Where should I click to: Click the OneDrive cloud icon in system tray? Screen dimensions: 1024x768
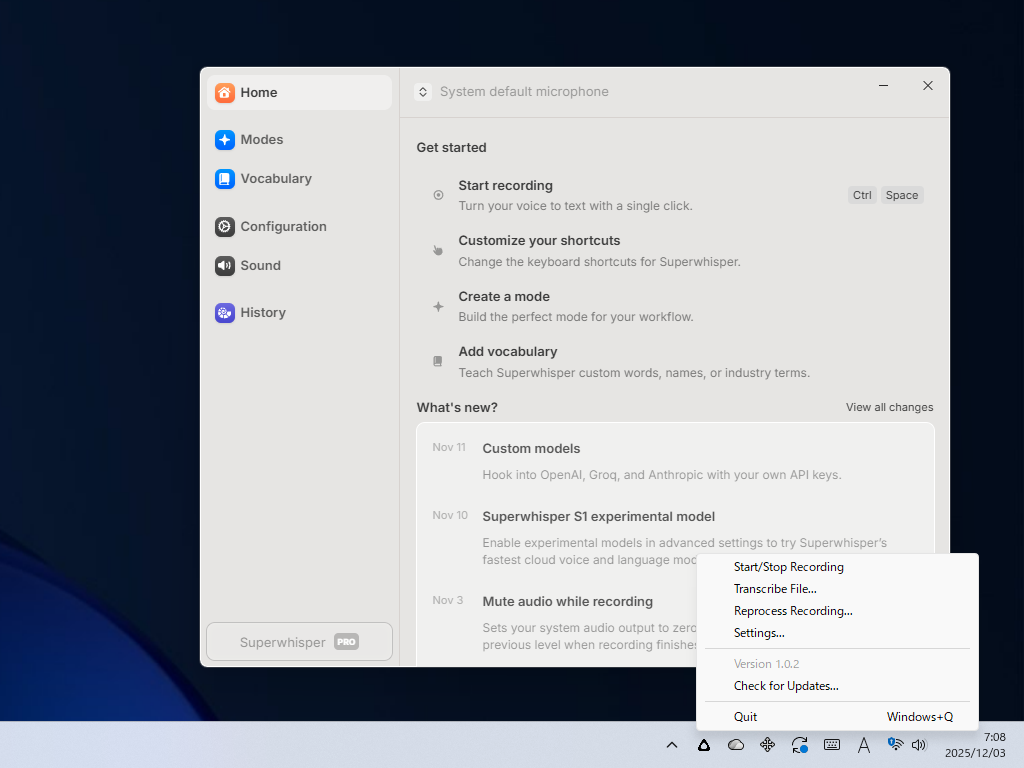point(736,745)
